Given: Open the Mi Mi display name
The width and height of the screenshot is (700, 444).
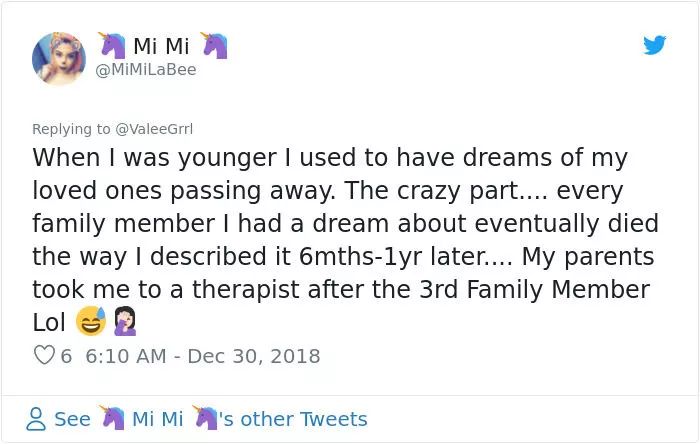Looking at the screenshot, I should pos(161,46).
